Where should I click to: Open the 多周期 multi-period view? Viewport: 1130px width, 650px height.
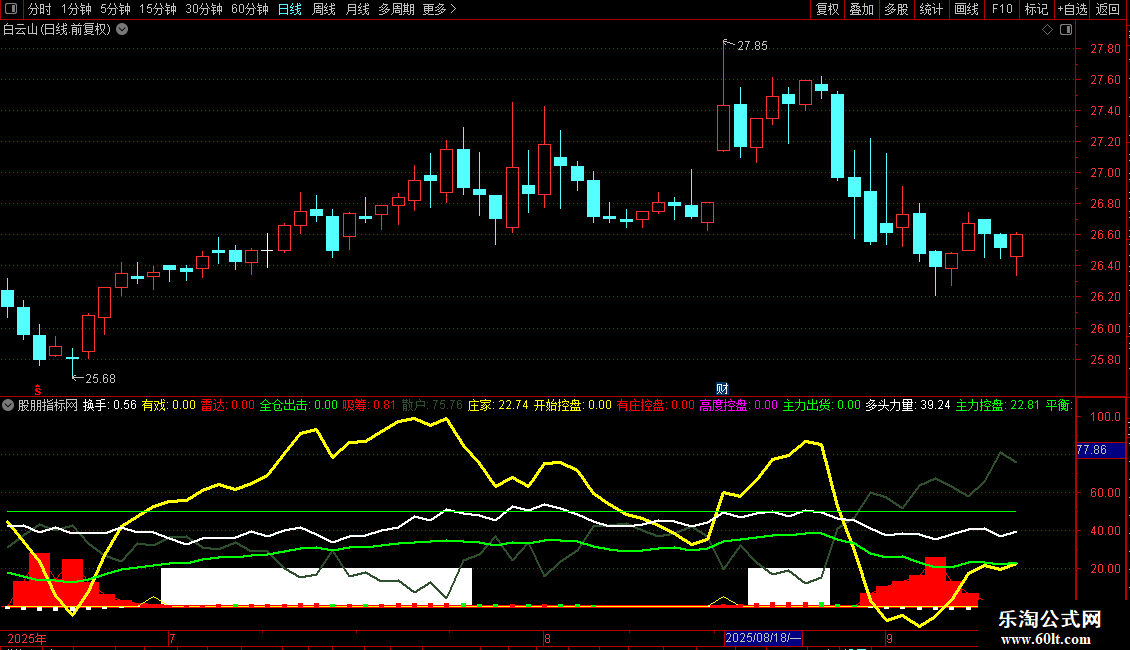pos(396,9)
